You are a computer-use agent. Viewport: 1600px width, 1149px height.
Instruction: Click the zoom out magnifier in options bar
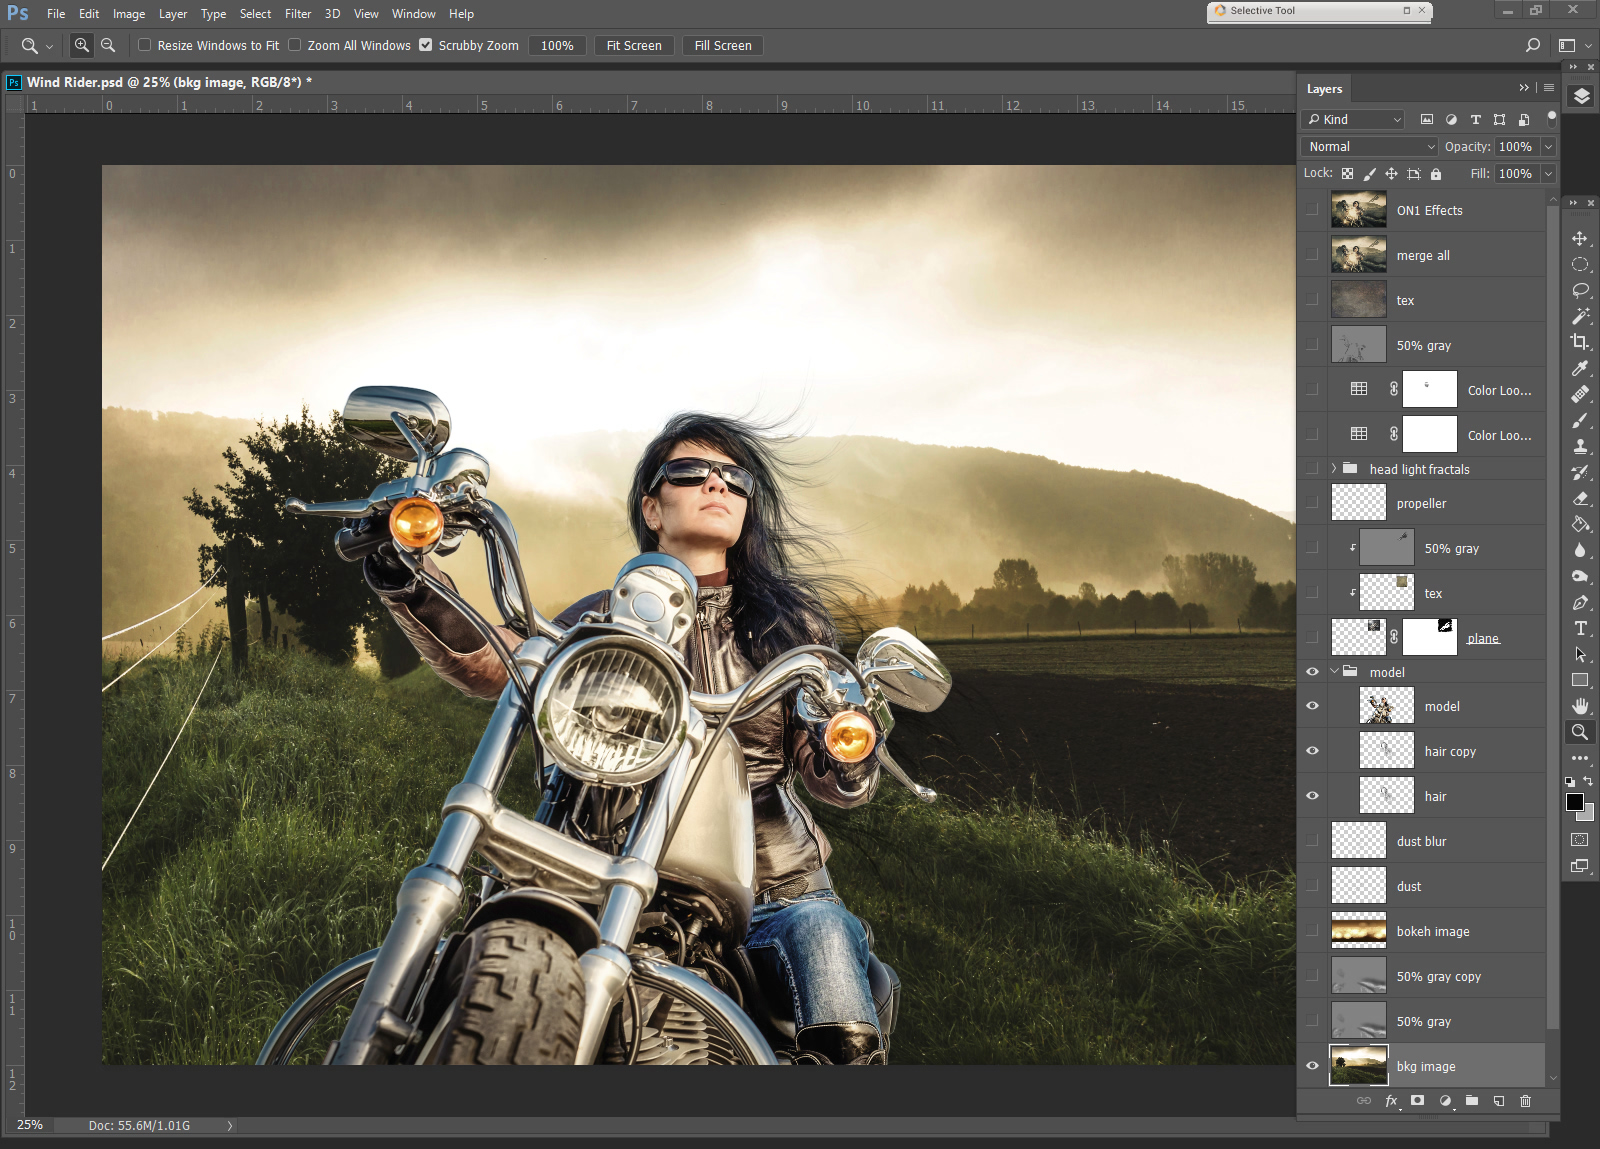point(108,45)
